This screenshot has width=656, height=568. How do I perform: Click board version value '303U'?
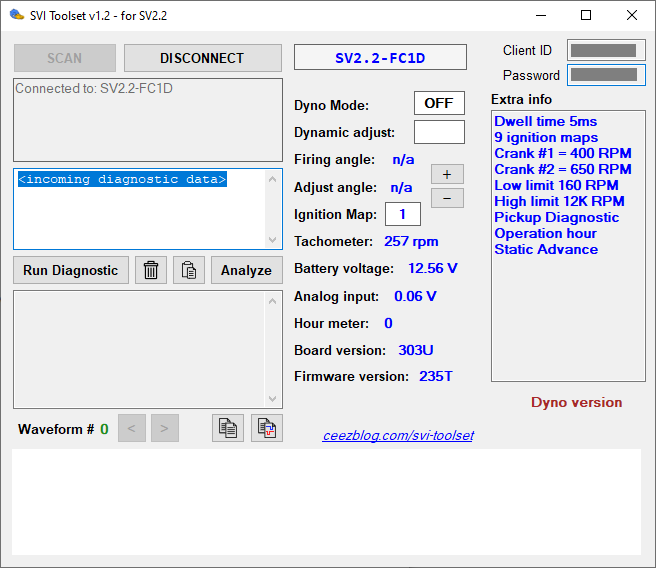(415, 350)
